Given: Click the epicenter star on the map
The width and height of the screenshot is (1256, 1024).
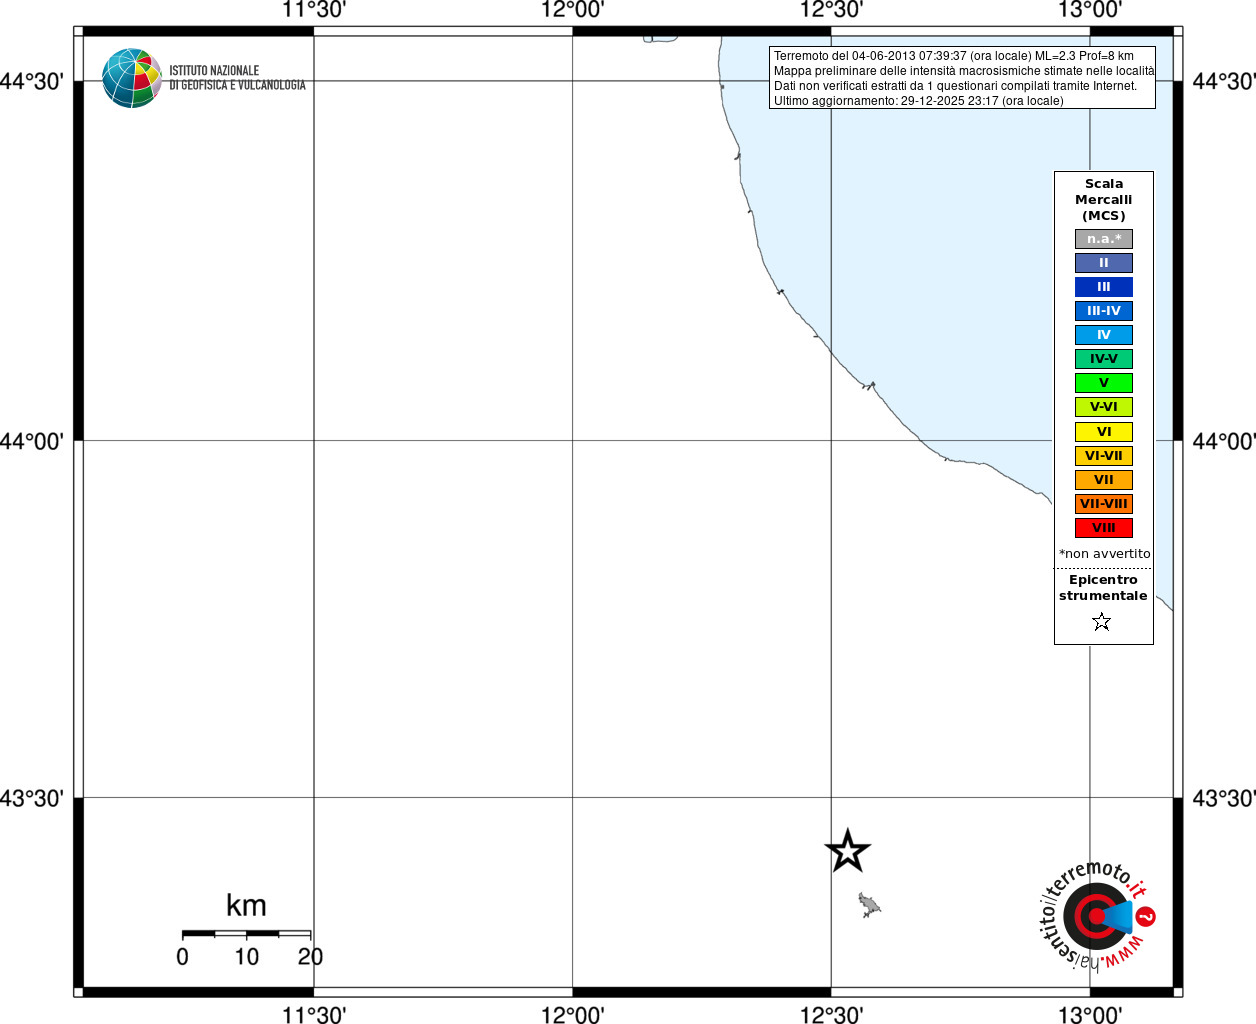Looking at the screenshot, I should pyautogui.click(x=848, y=851).
